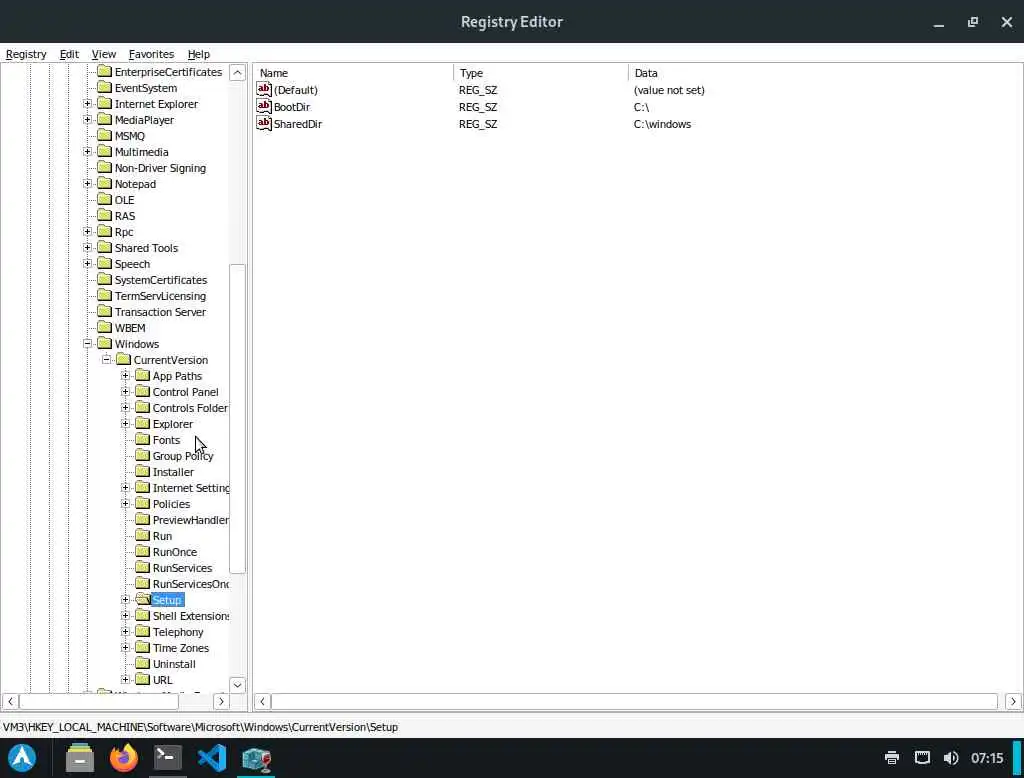The width and height of the screenshot is (1024, 778).
Task: Collapse the CurrentVersion key
Action: click(x=106, y=360)
